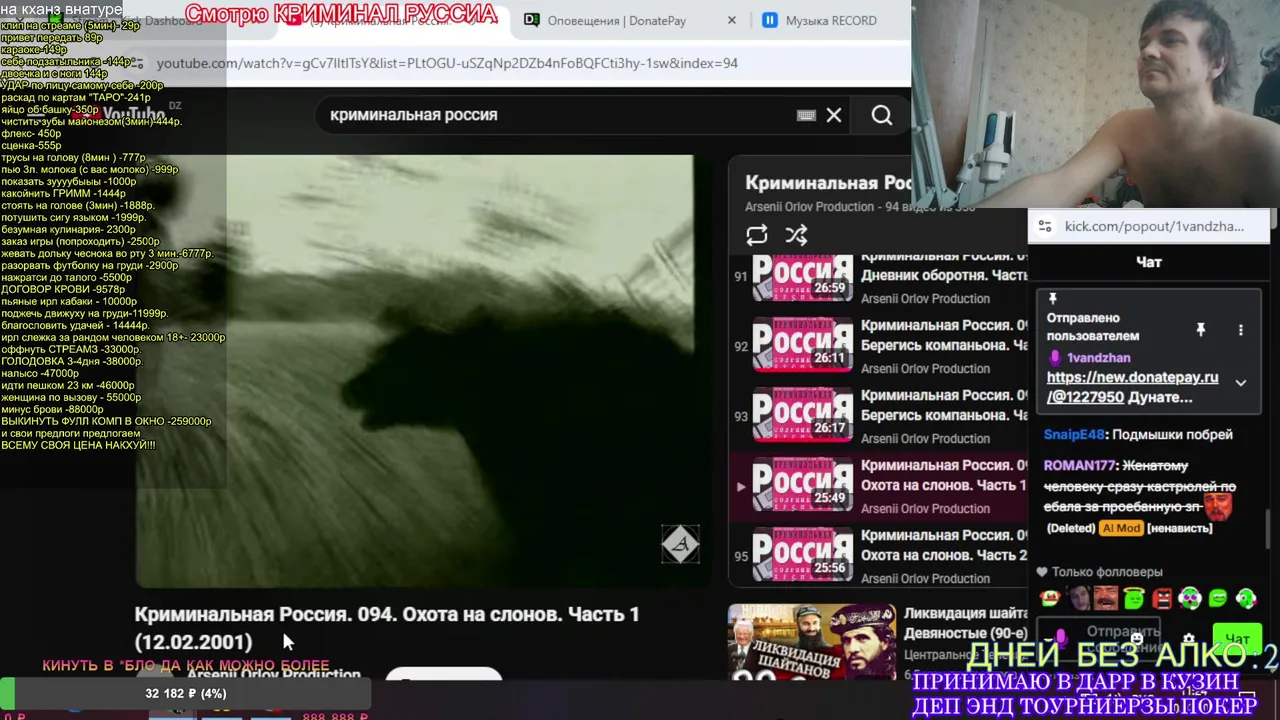Image resolution: width=1280 pixels, height=720 pixels.
Task: Open site info icon in Kick popout
Action: [x=1045, y=226]
